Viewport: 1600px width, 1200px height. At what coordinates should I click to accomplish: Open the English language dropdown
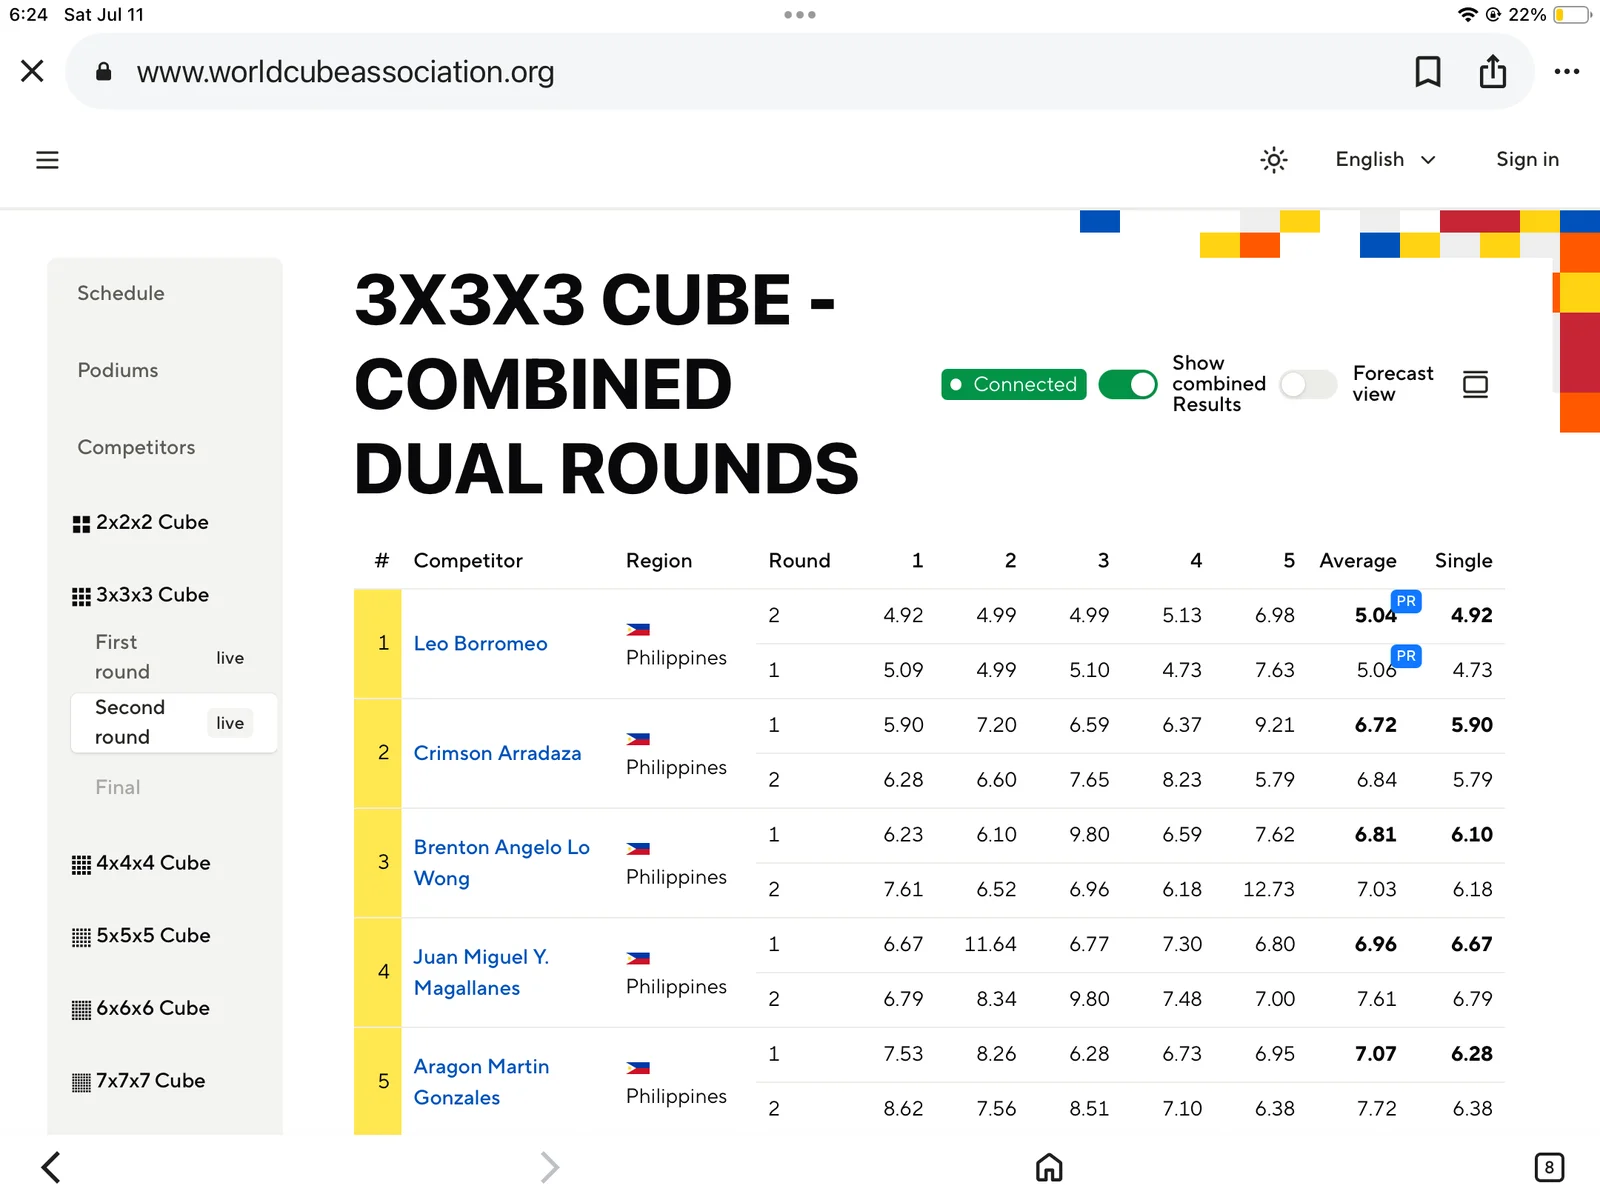[1386, 160]
